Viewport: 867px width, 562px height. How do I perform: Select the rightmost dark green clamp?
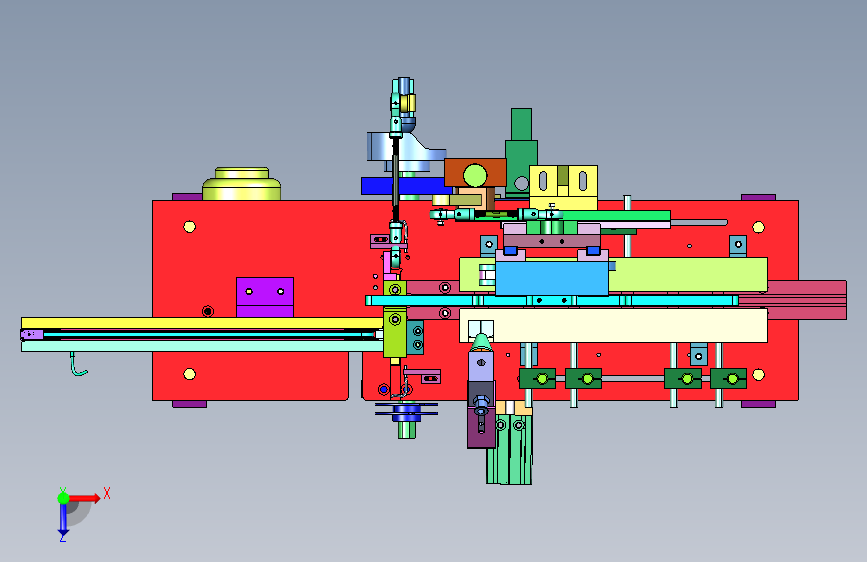pos(728,379)
